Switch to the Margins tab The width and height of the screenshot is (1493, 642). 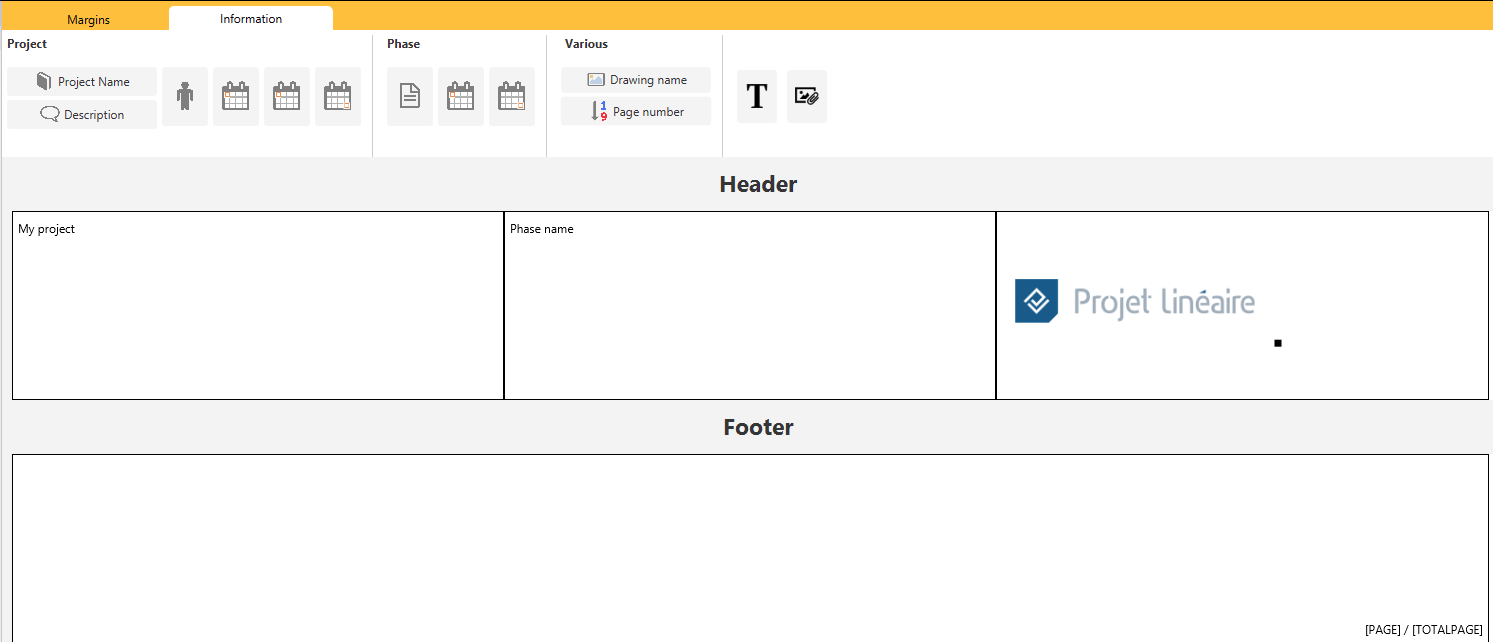88,20
